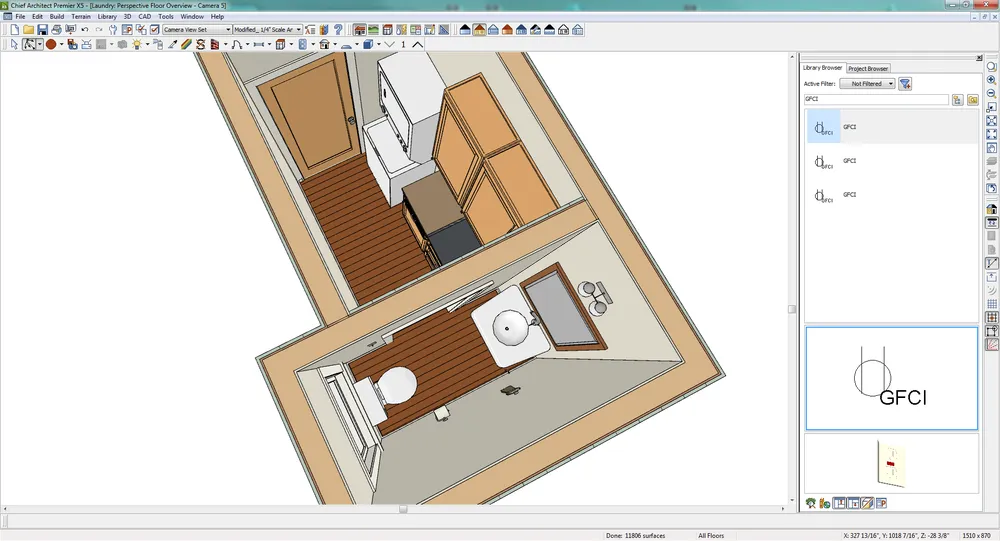Switch to the Project Browser tab
The image size is (1000, 541).
(867, 68)
